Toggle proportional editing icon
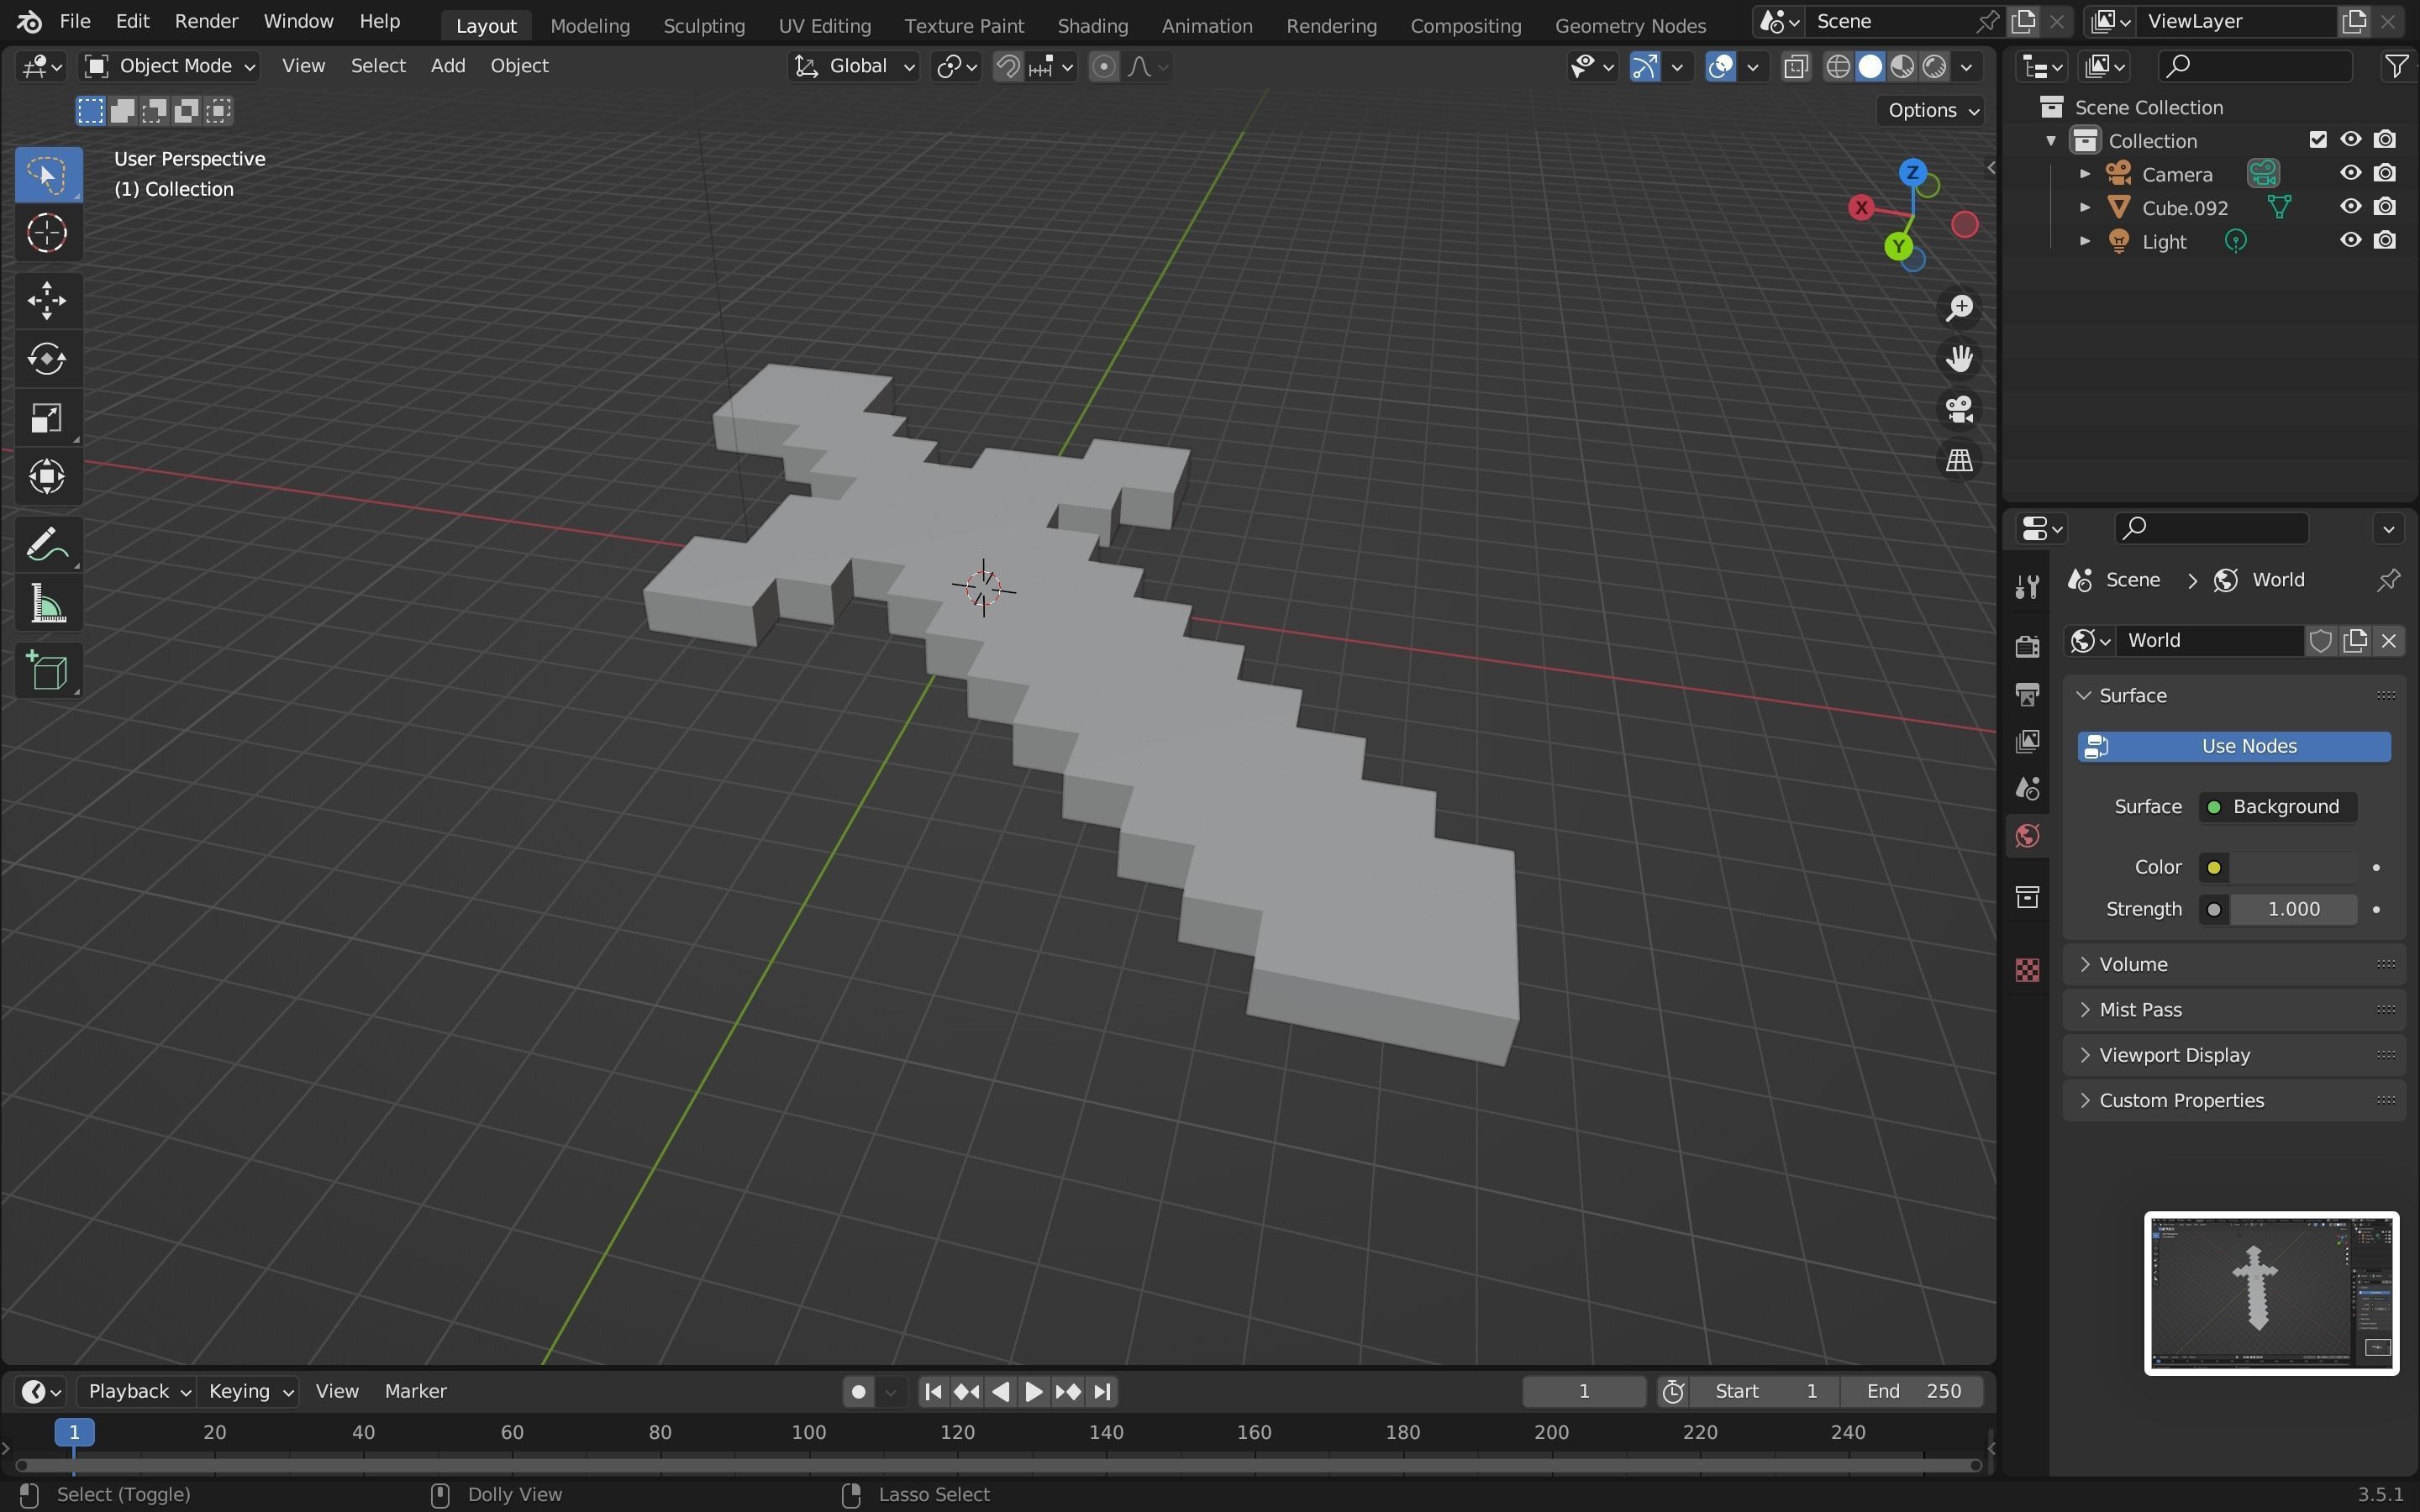Viewport: 2420px width, 1512px height. (x=1103, y=67)
